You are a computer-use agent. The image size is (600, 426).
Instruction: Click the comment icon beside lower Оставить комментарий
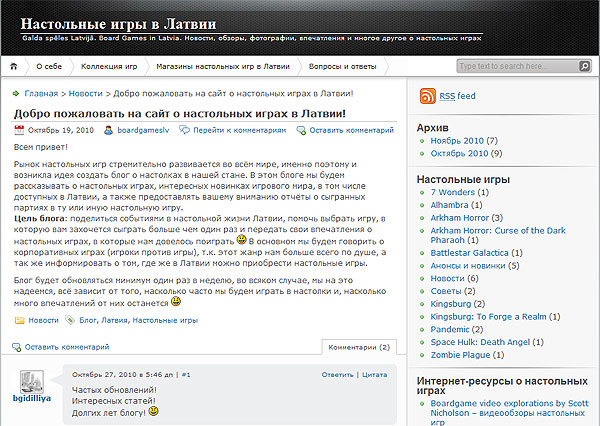point(16,347)
